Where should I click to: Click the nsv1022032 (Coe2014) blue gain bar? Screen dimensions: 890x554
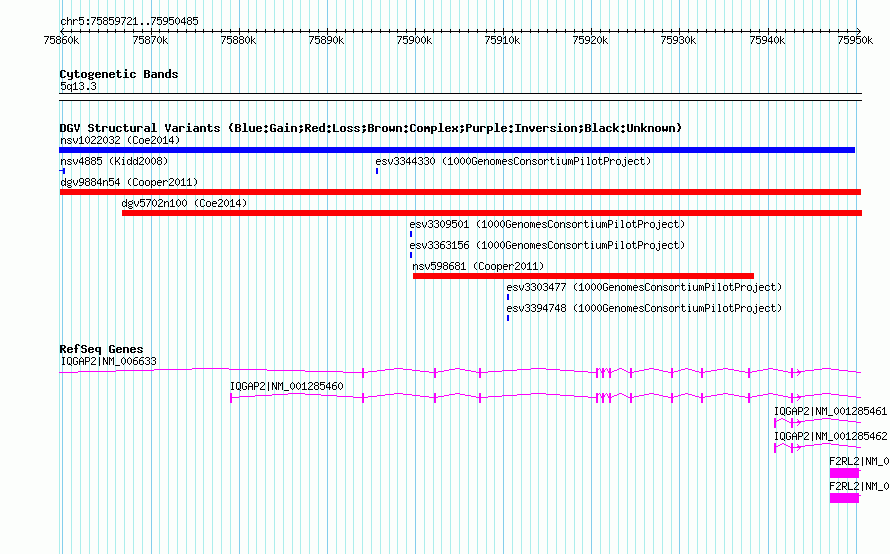[x=457, y=150]
